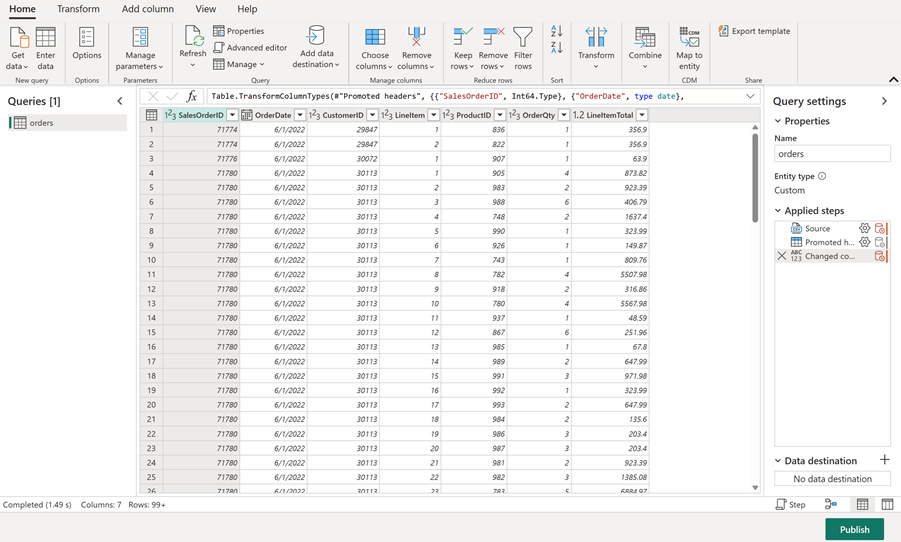Toggle the Step script view
The height and width of the screenshot is (542, 901).
[x=791, y=505]
